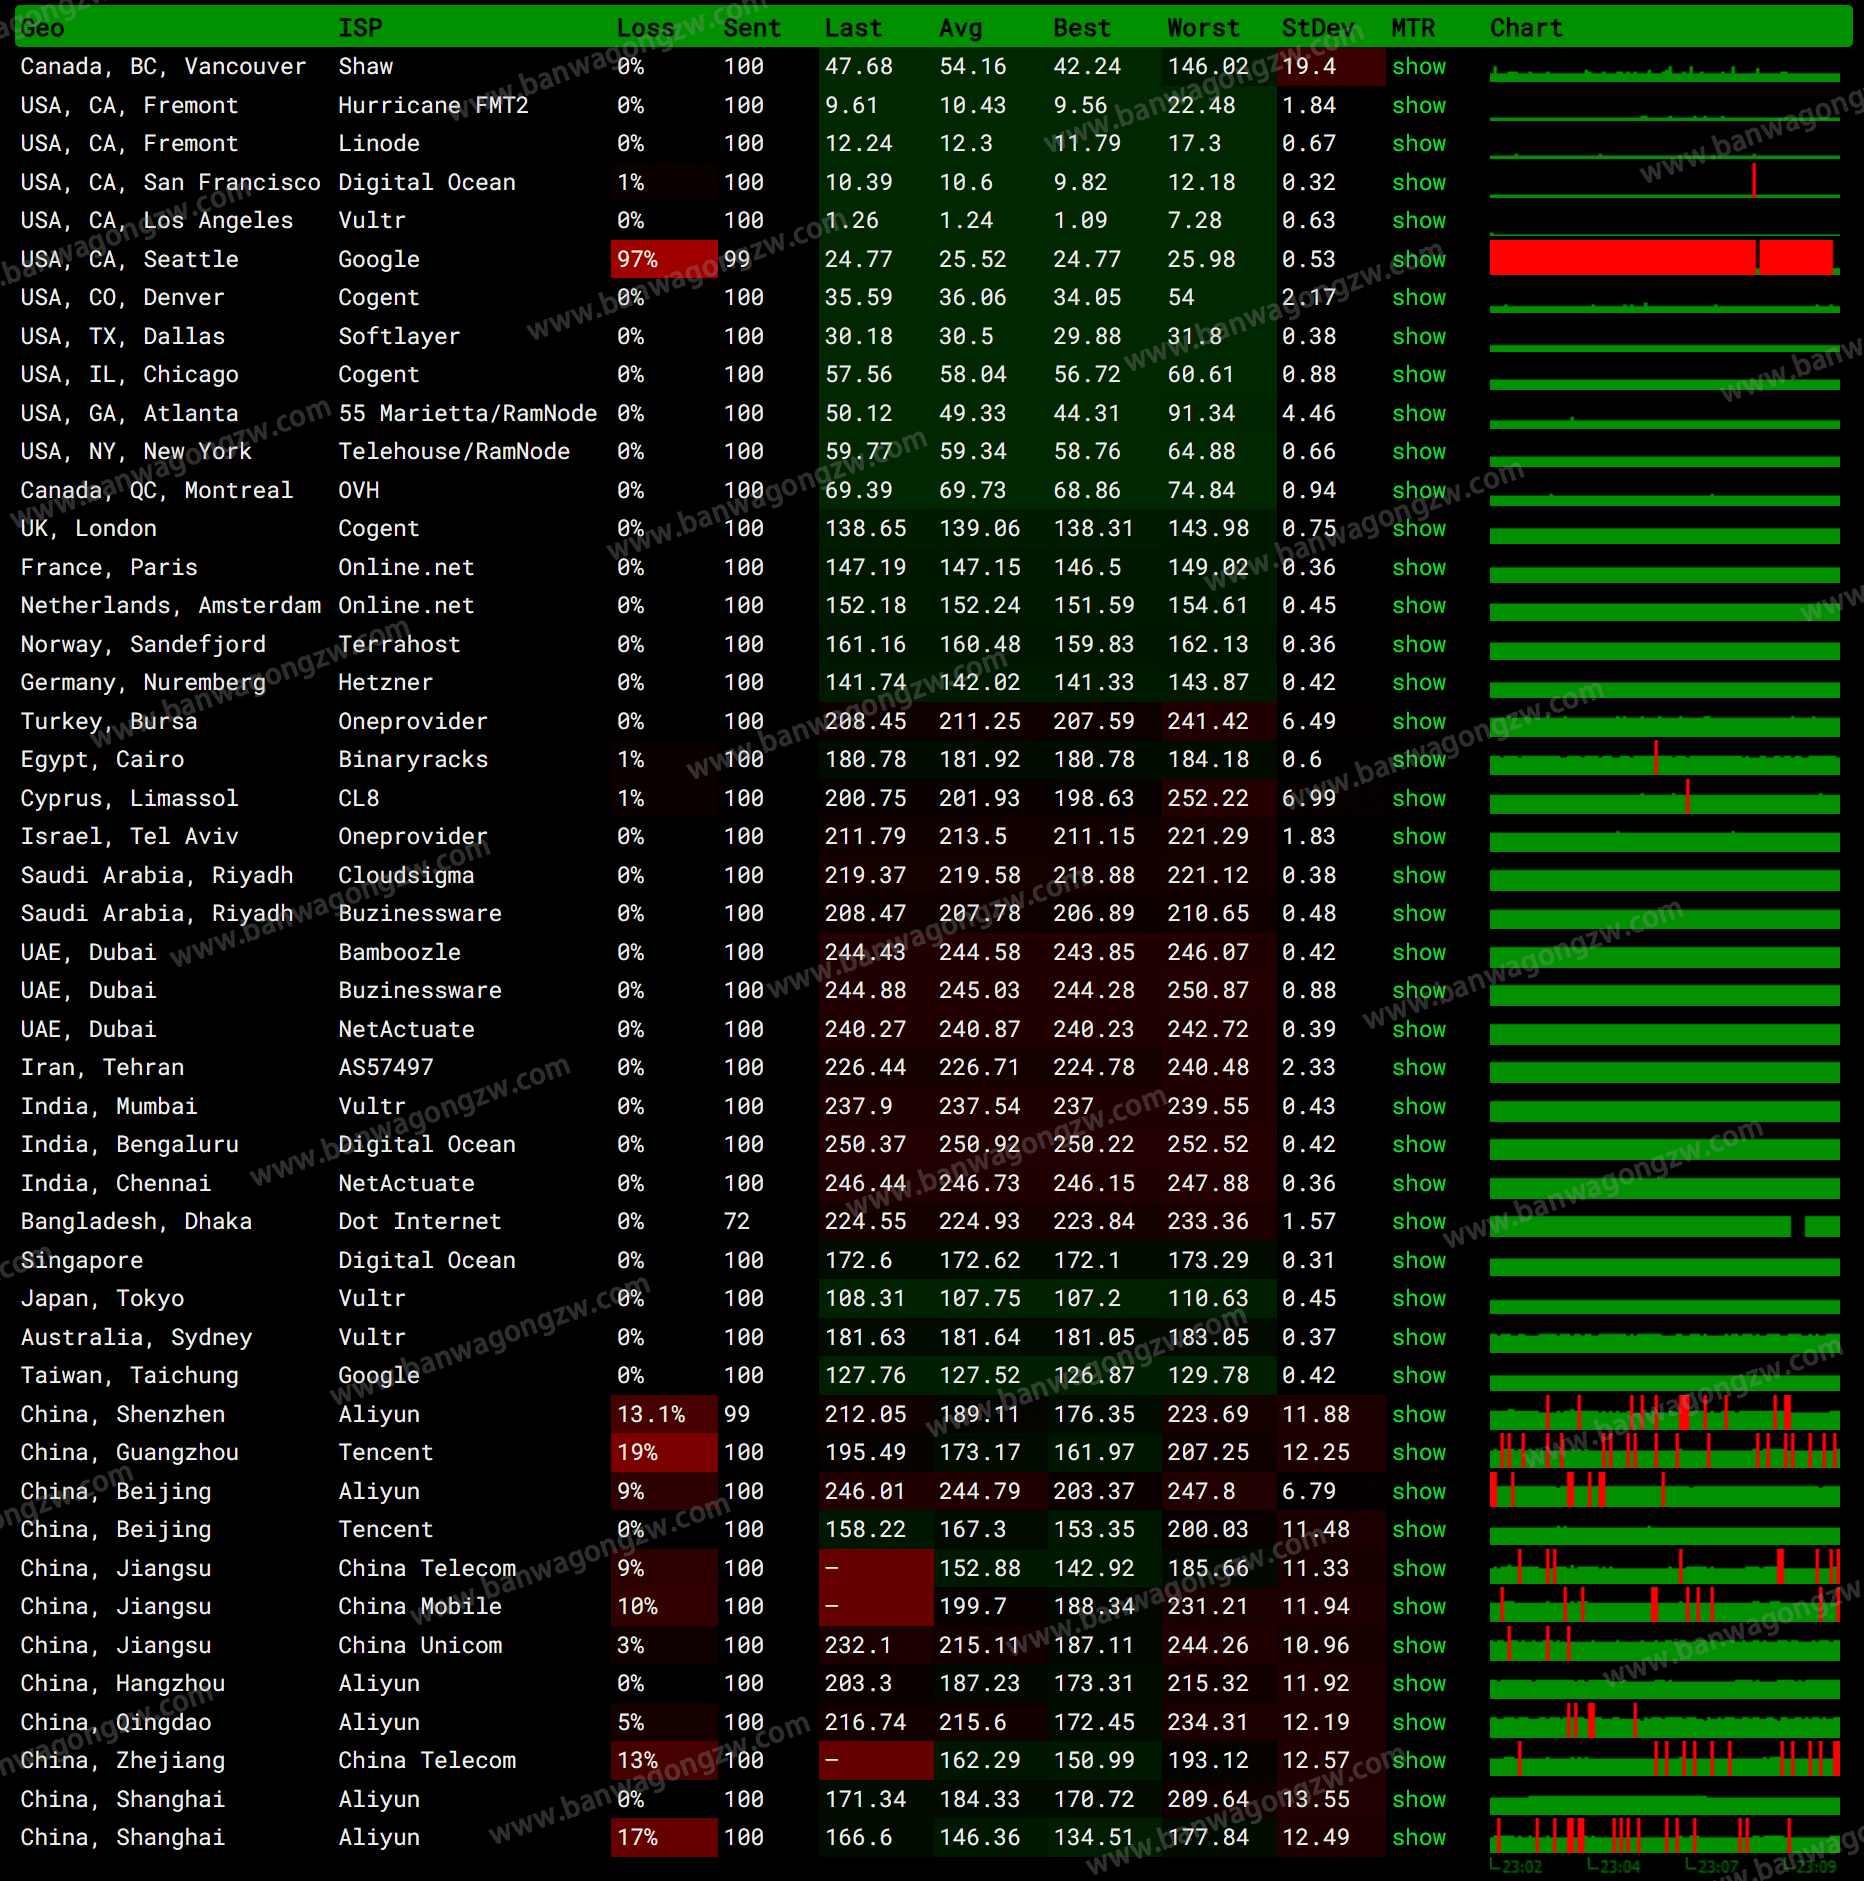Image resolution: width=1864 pixels, height=1881 pixels.
Task: Click worst value 252.22 for Limassol
Action: (x=1208, y=799)
